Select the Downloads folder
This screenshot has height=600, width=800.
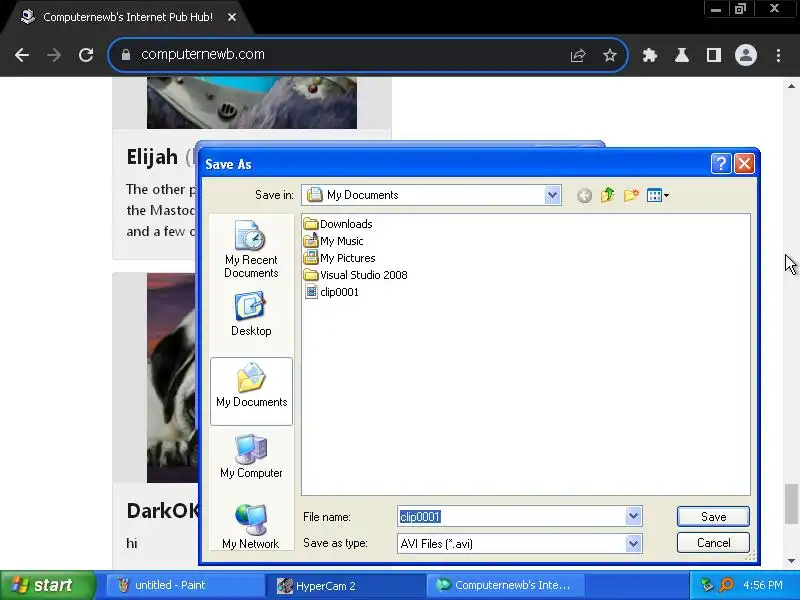coord(338,224)
